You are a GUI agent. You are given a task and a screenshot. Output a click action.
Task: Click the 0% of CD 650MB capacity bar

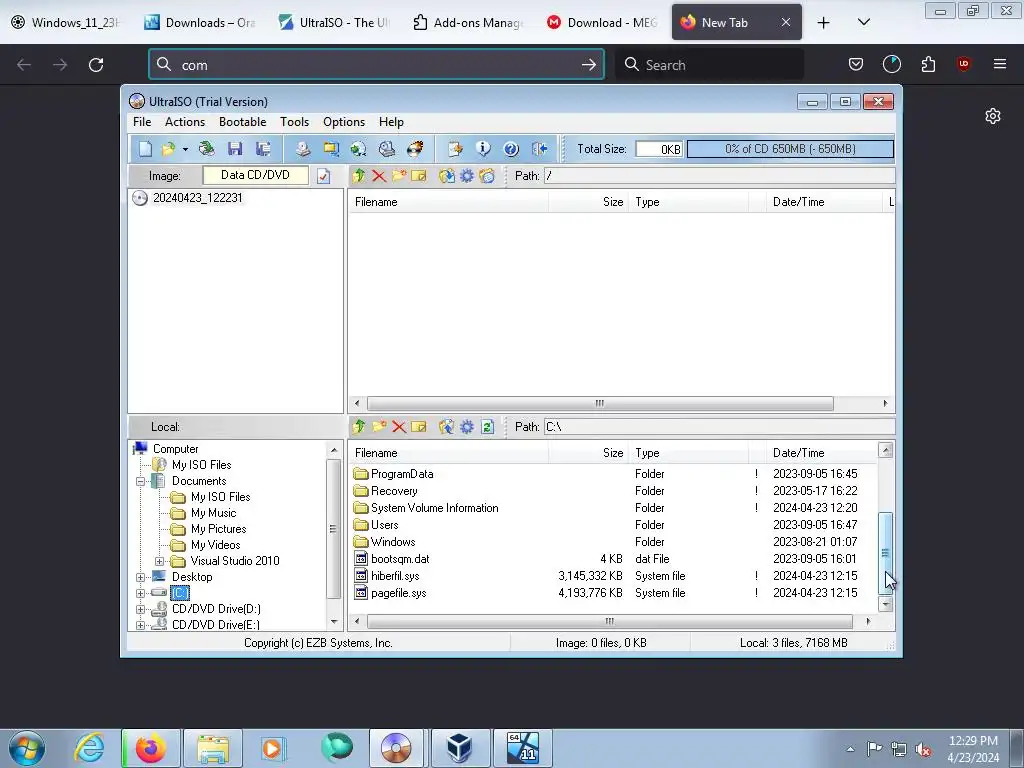click(790, 149)
